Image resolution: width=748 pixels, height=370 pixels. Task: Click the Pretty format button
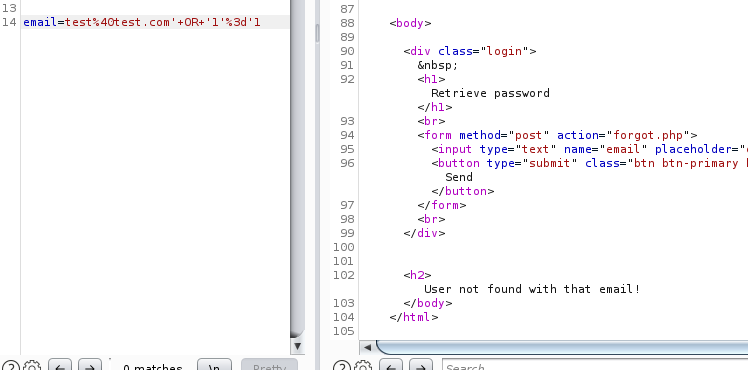(x=270, y=366)
